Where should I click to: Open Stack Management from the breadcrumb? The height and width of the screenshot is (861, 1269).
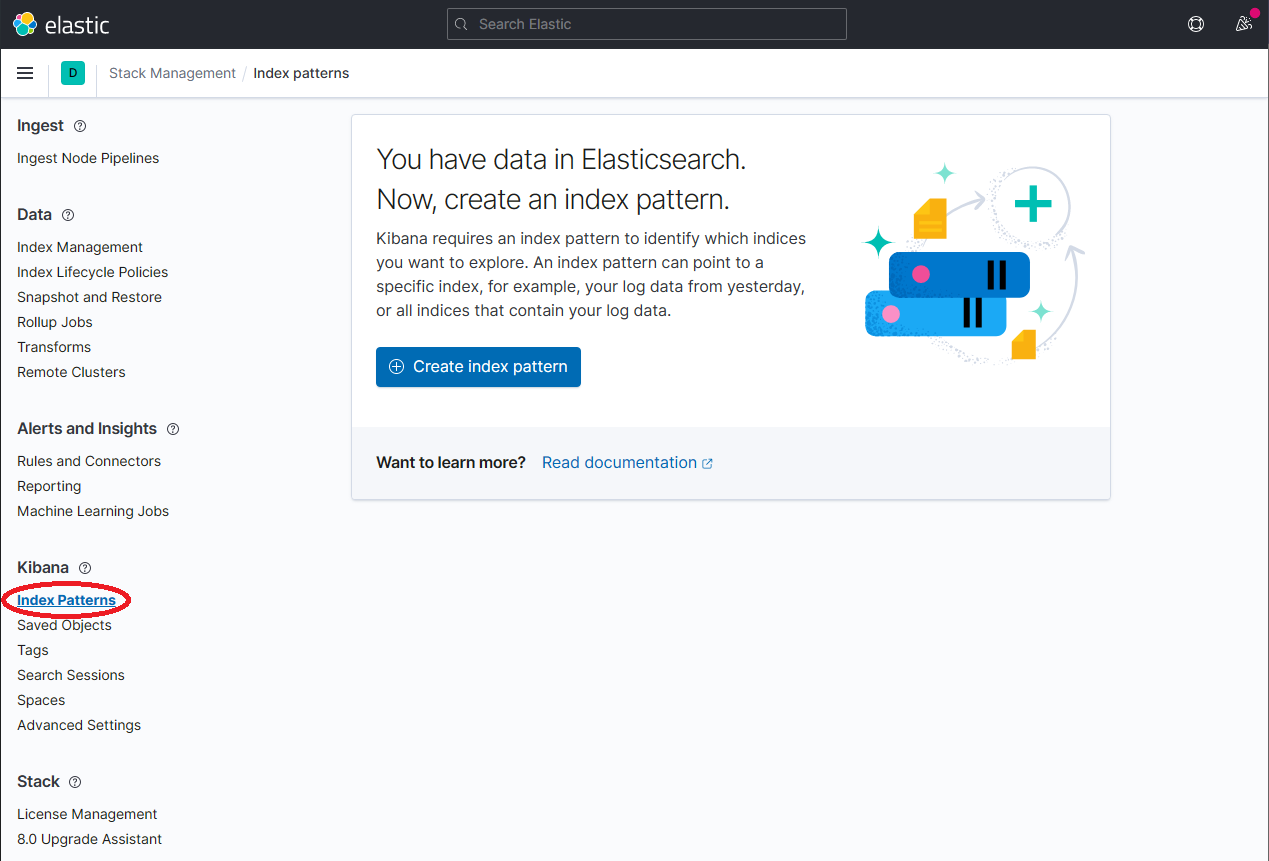172,72
